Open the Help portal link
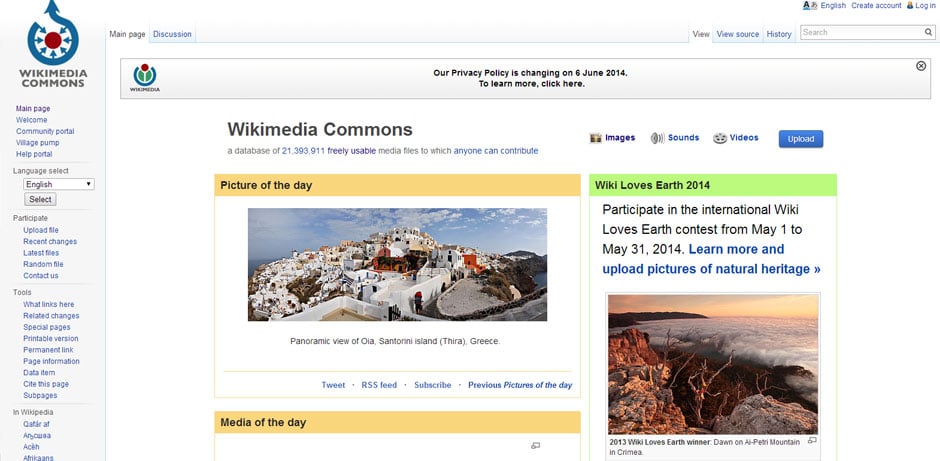Image resolution: width=940 pixels, height=461 pixels. coord(34,154)
